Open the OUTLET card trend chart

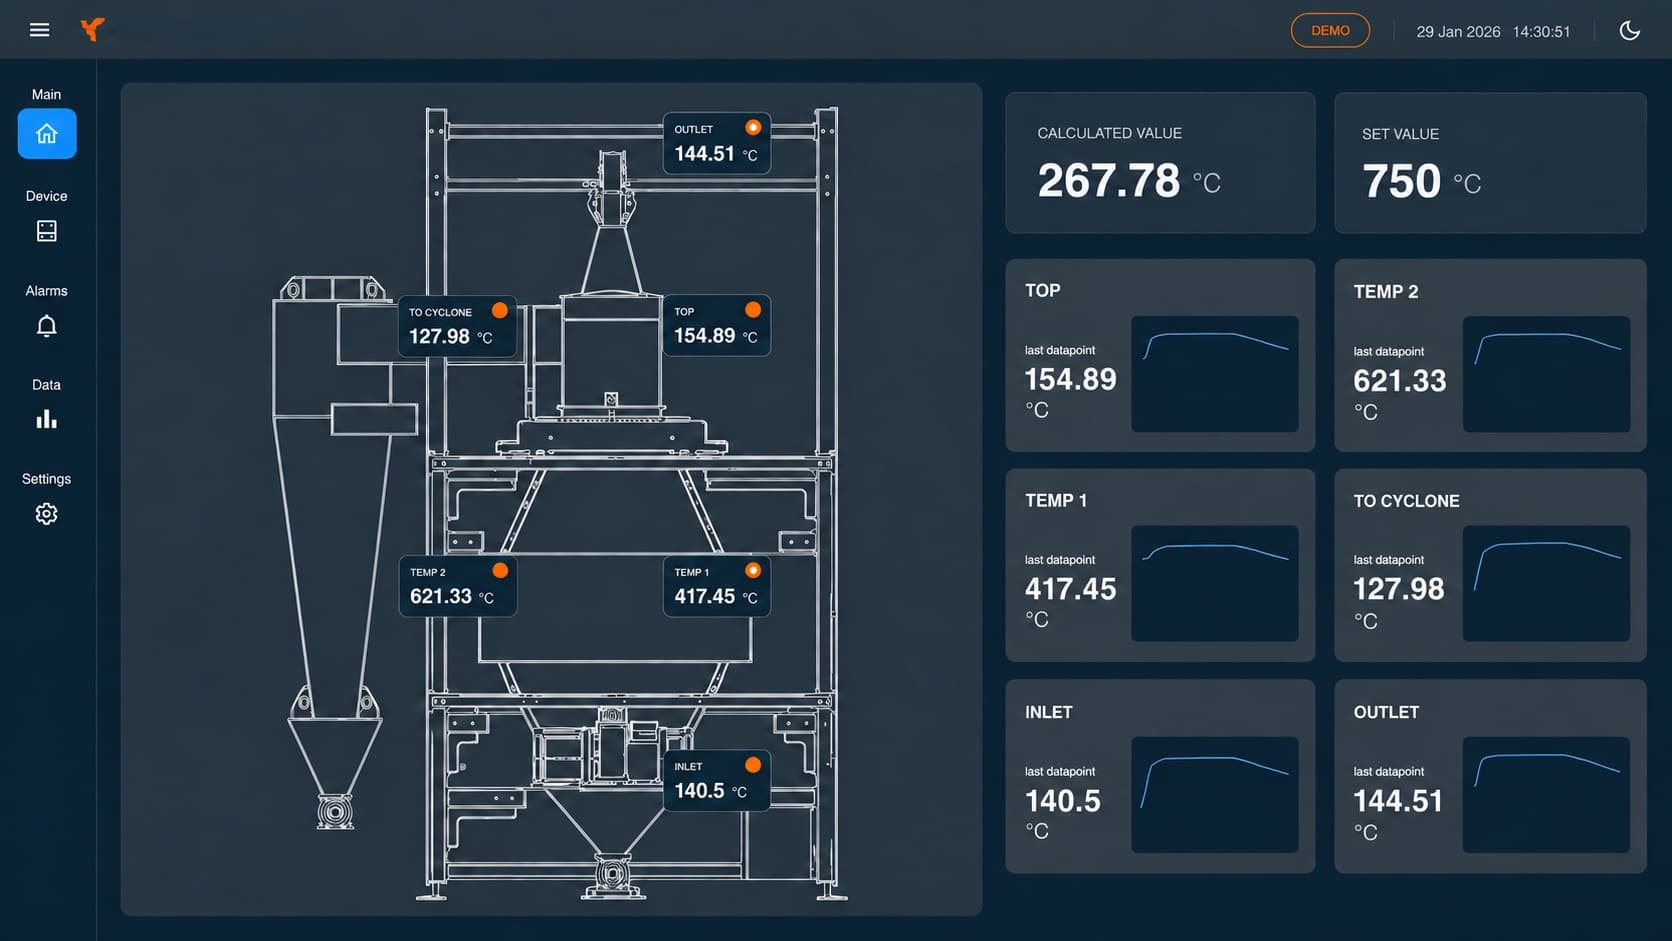click(1546, 795)
